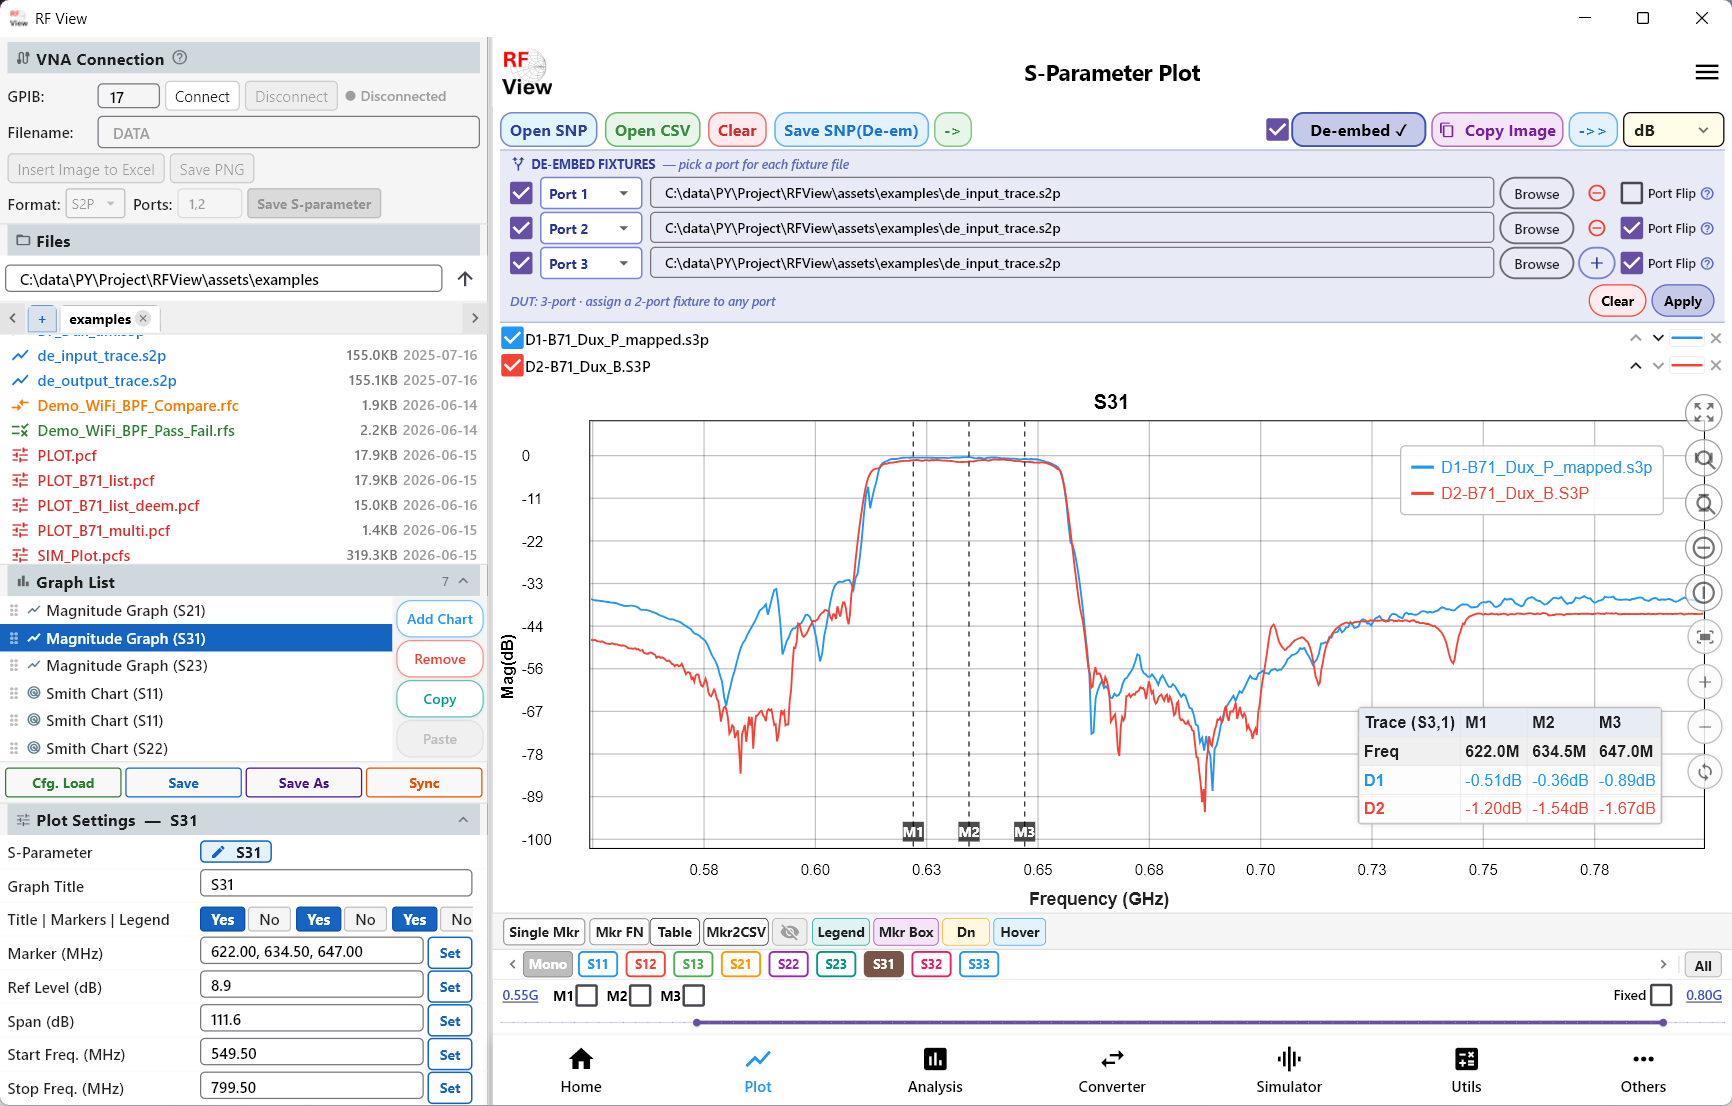The height and width of the screenshot is (1106, 1732).
Task: Click the Mkr2CSV button
Action: (x=736, y=932)
